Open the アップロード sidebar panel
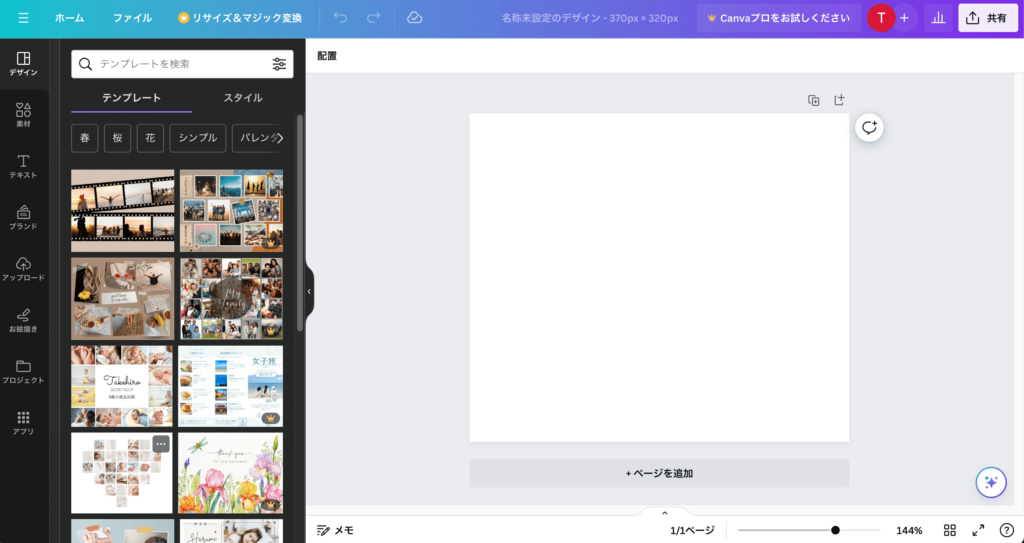Screen dimensions: 1024x543 [x=24, y=269]
